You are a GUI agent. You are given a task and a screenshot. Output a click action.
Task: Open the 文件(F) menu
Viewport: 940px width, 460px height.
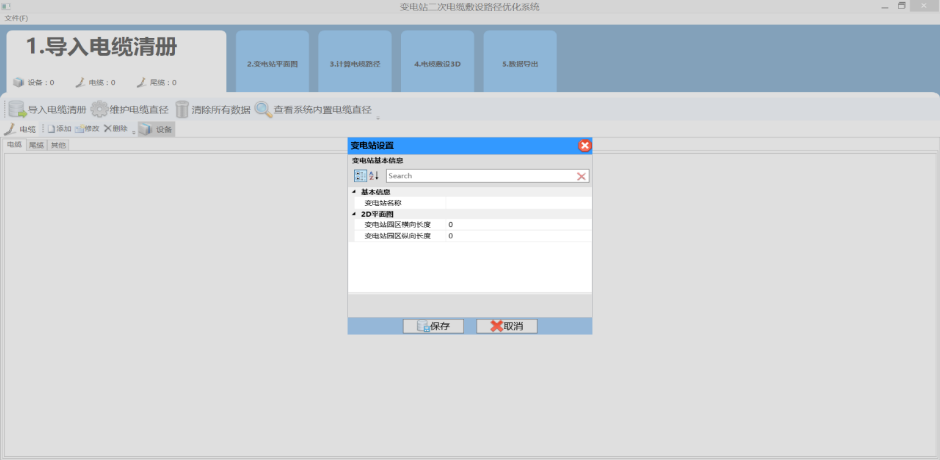(x=17, y=18)
